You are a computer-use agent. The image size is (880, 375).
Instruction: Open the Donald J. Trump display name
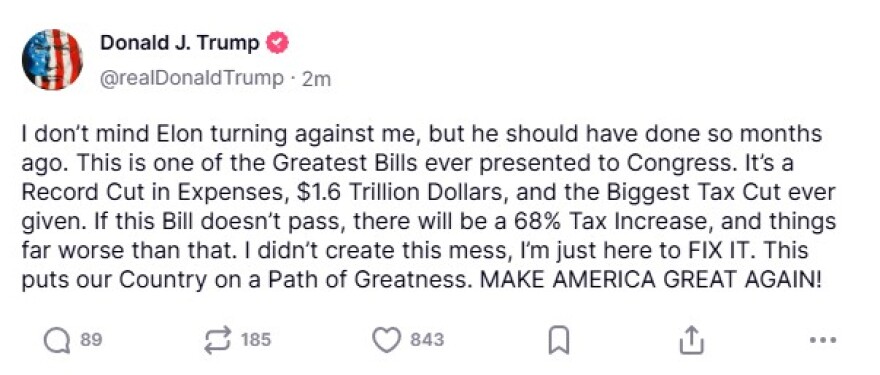[x=180, y=43]
